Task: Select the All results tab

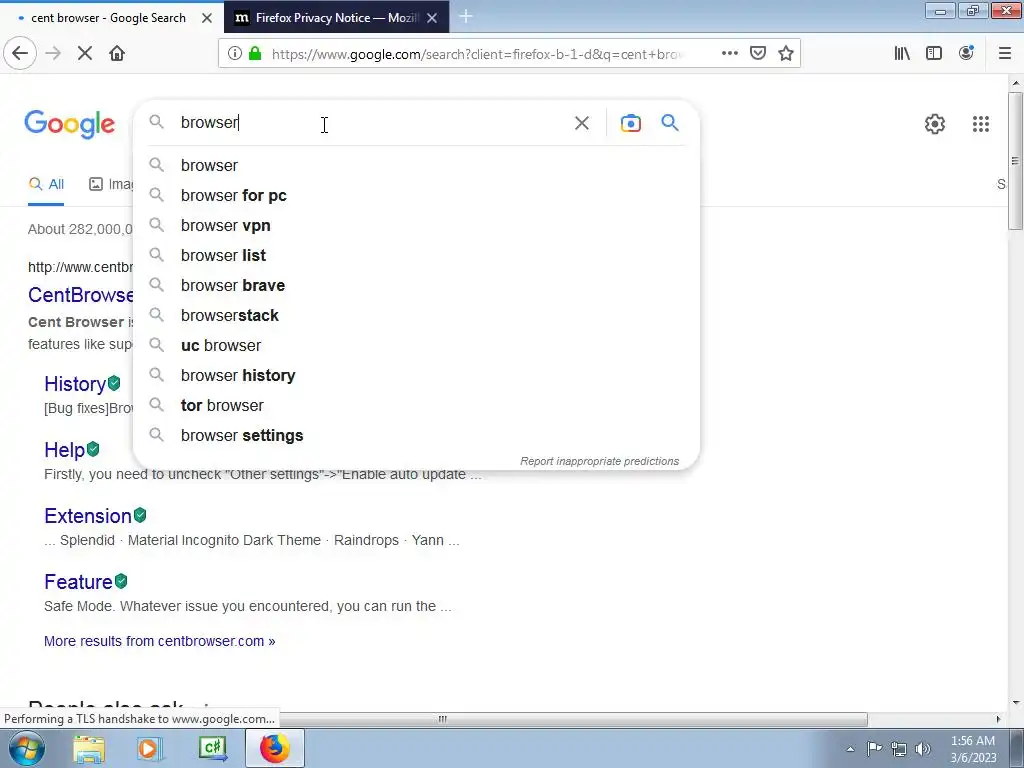Action: click(x=46, y=184)
